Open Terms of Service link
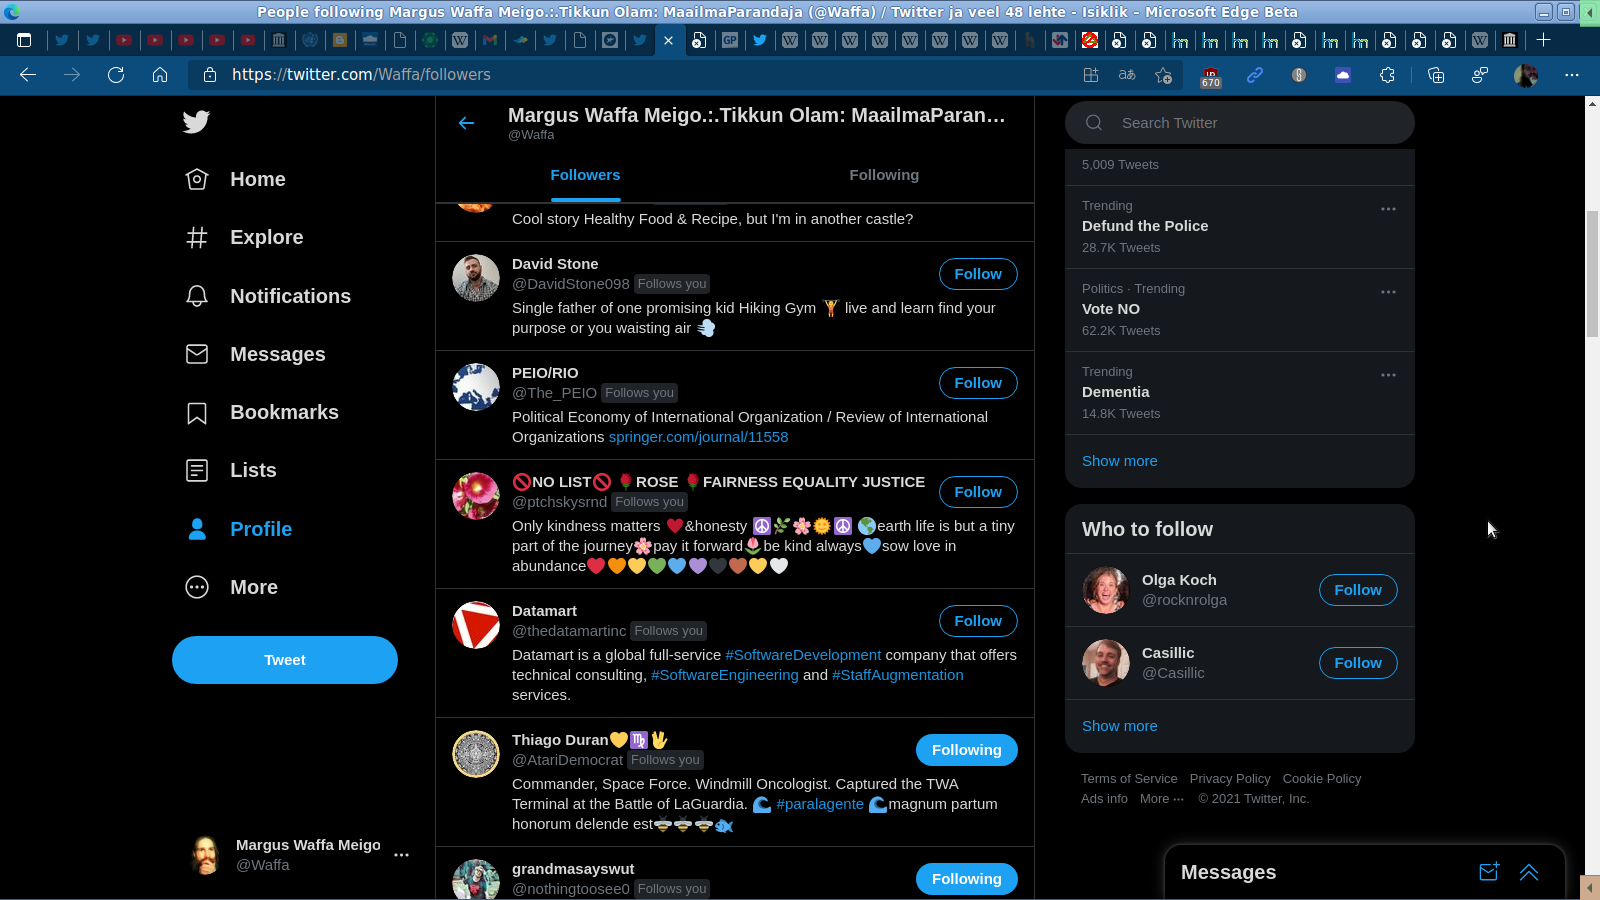The height and width of the screenshot is (900, 1600). pyautogui.click(x=1129, y=779)
